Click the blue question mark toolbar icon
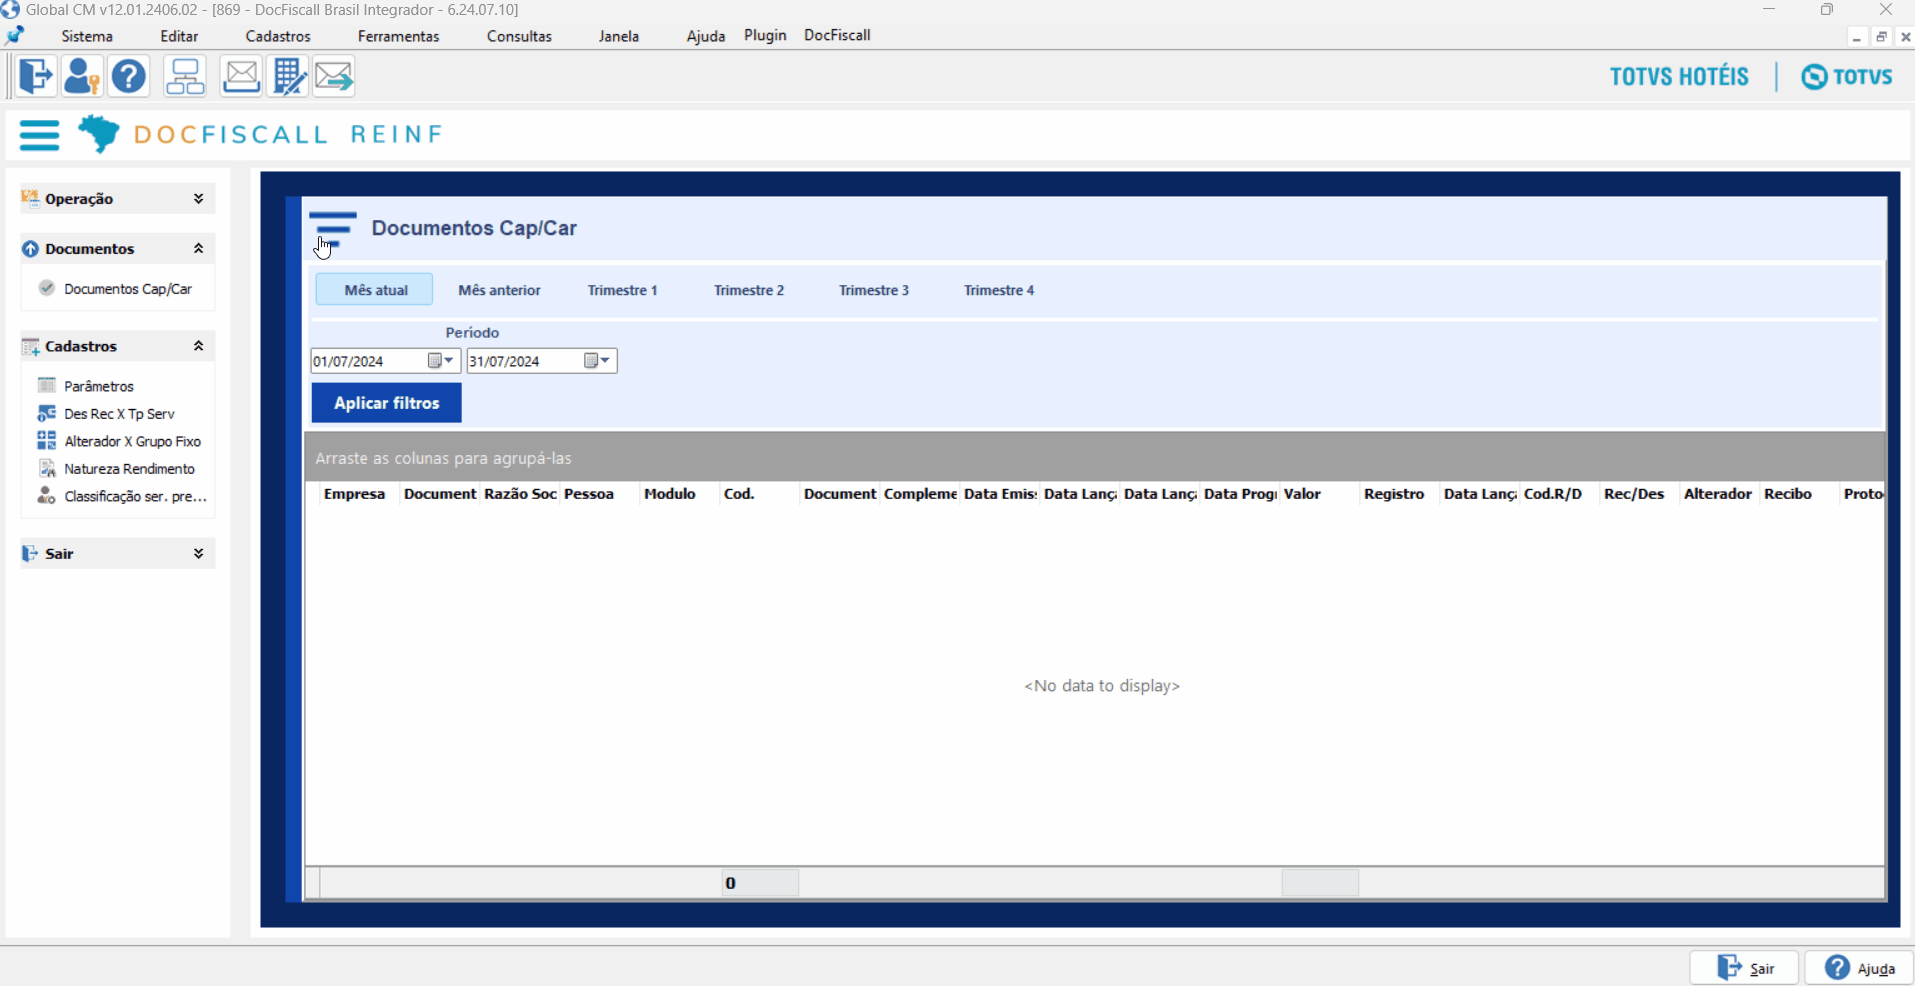The image size is (1915, 986). point(129,76)
